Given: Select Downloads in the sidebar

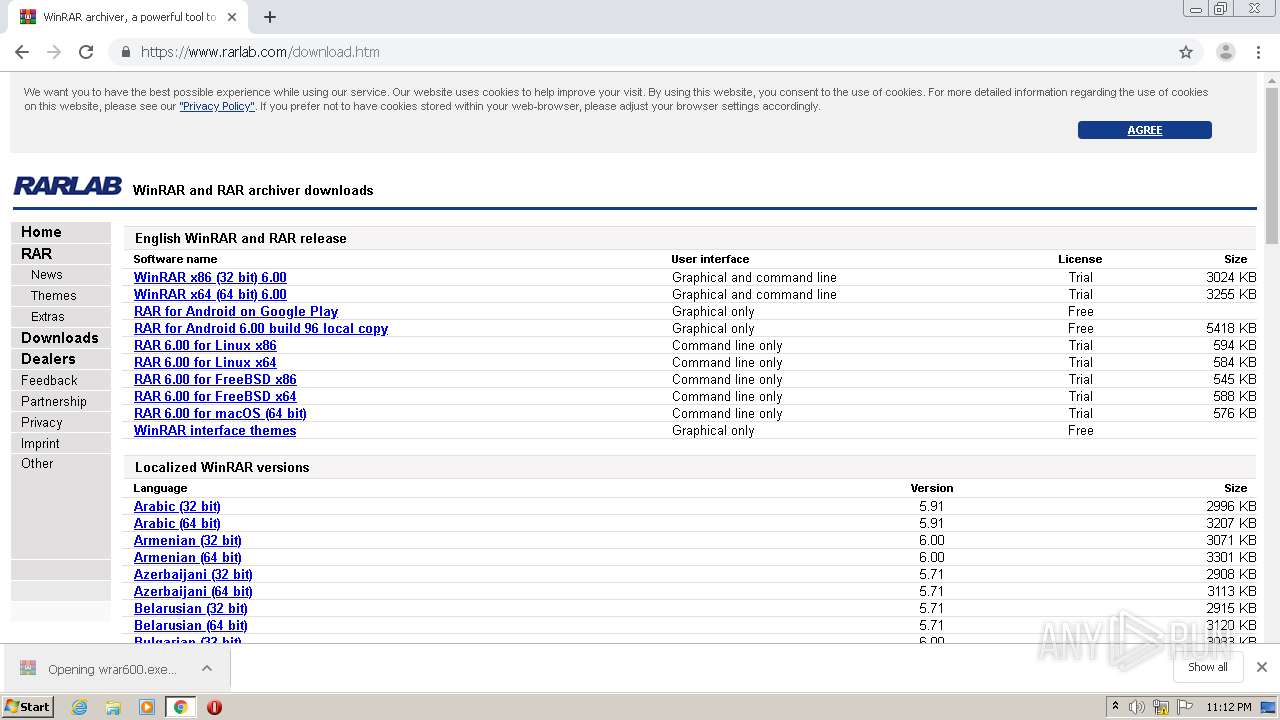Looking at the screenshot, I should pyautogui.click(x=60, y=338).
